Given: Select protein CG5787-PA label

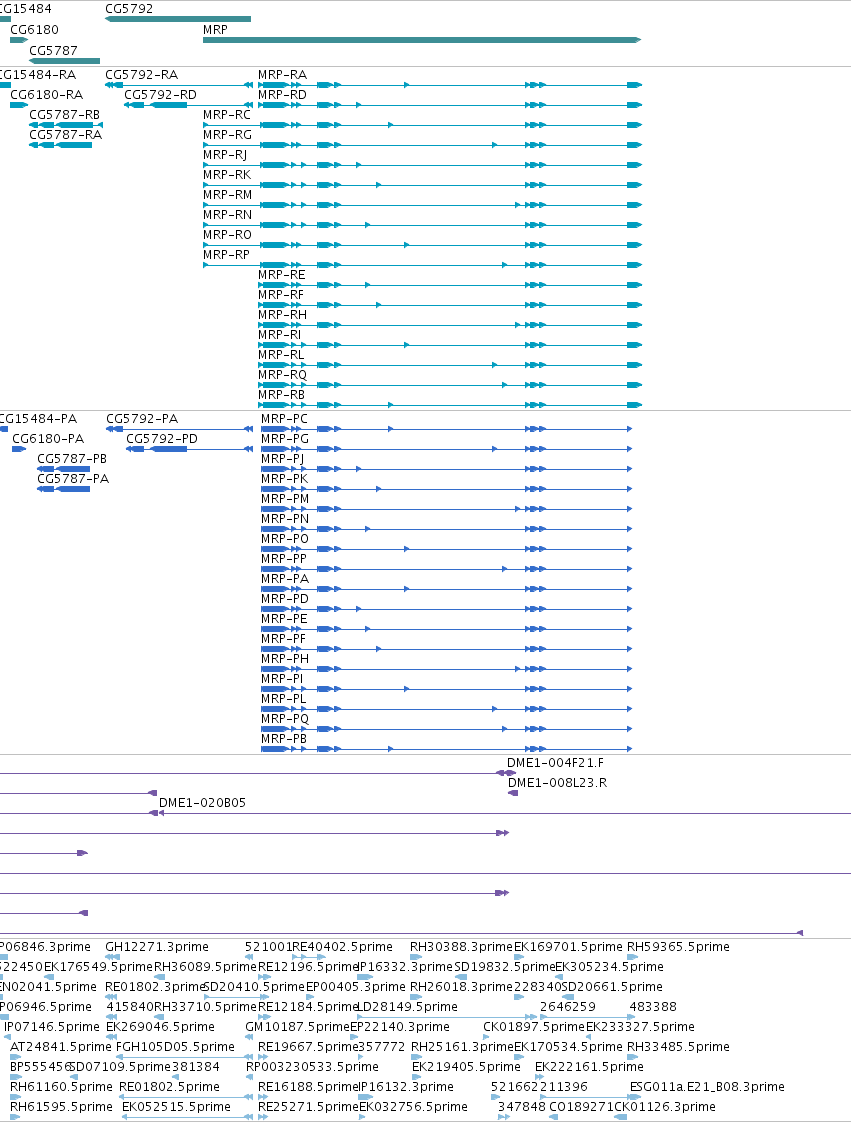Looking at the screenshot, I should [73, 479].
